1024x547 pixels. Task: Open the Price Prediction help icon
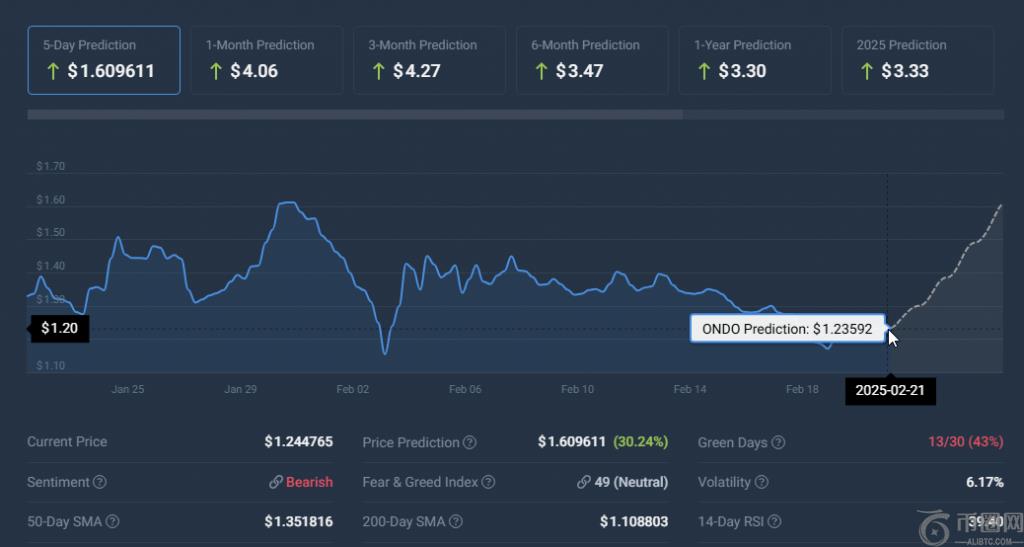point(470,443)
